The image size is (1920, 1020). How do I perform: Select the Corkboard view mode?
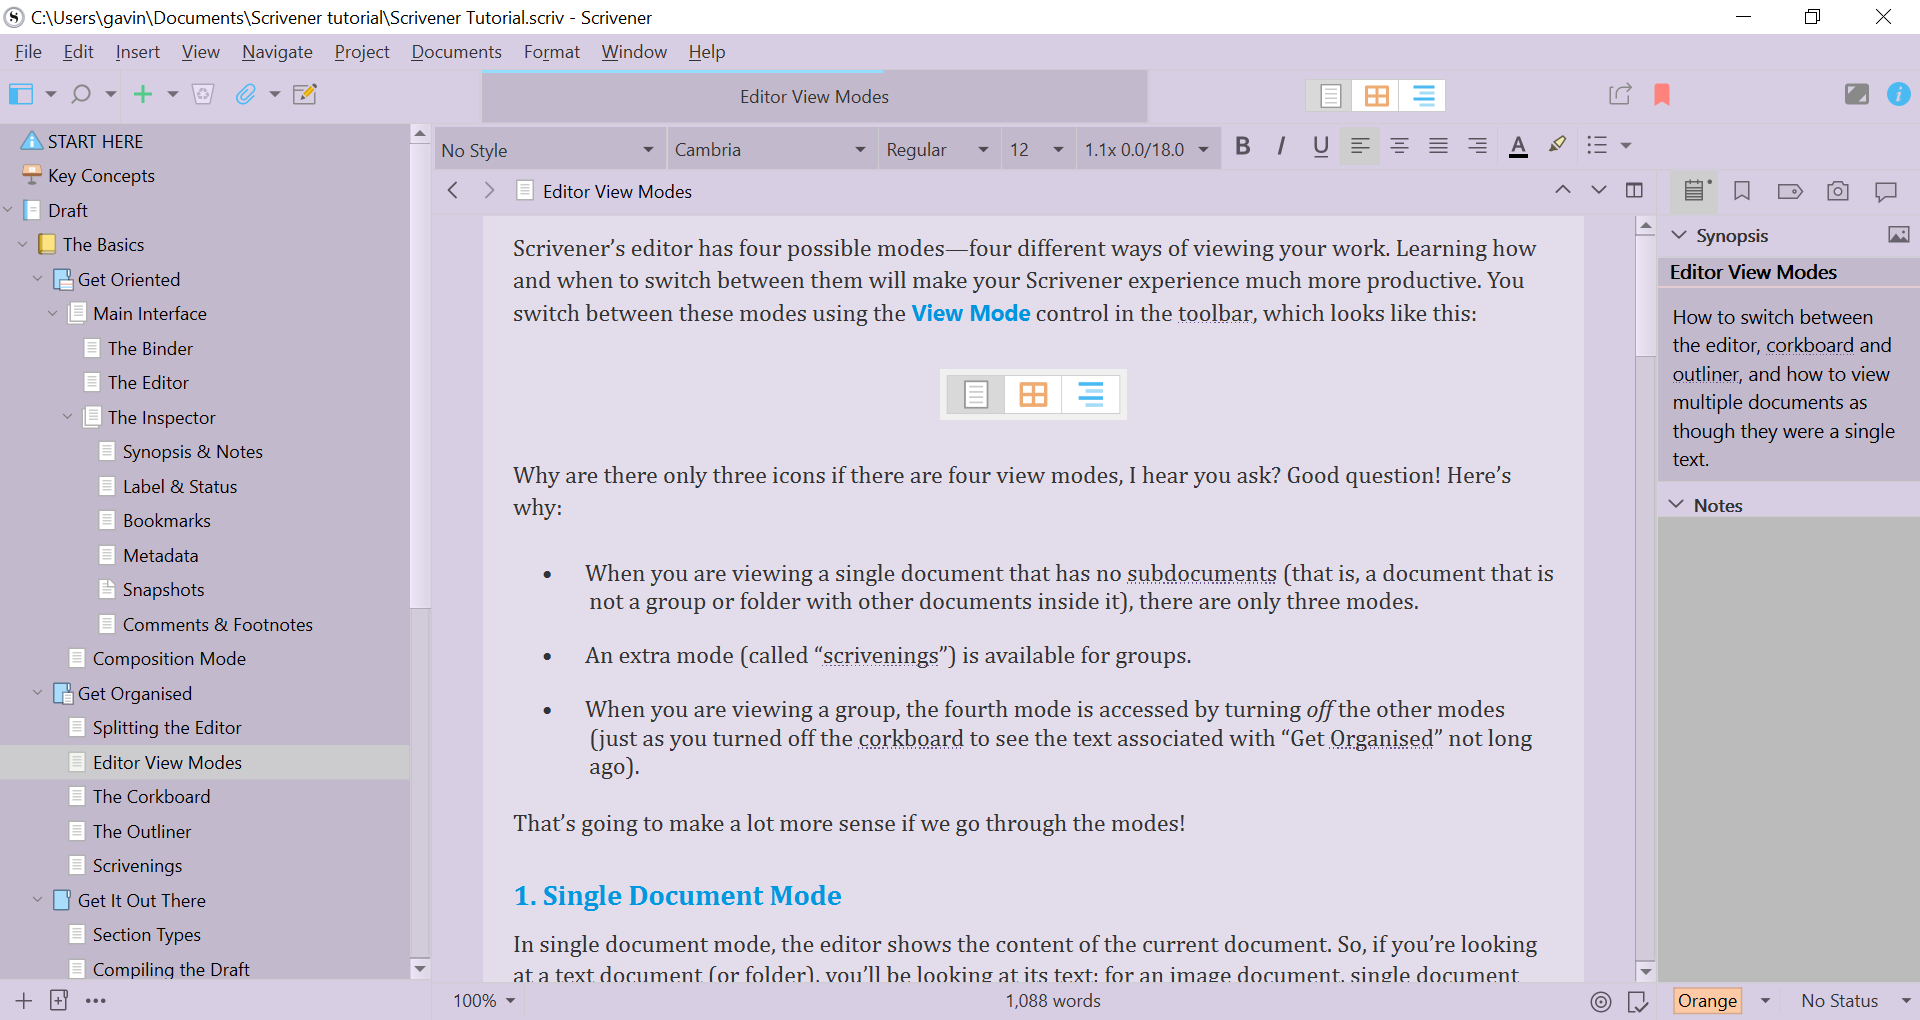click(1376, 96)
